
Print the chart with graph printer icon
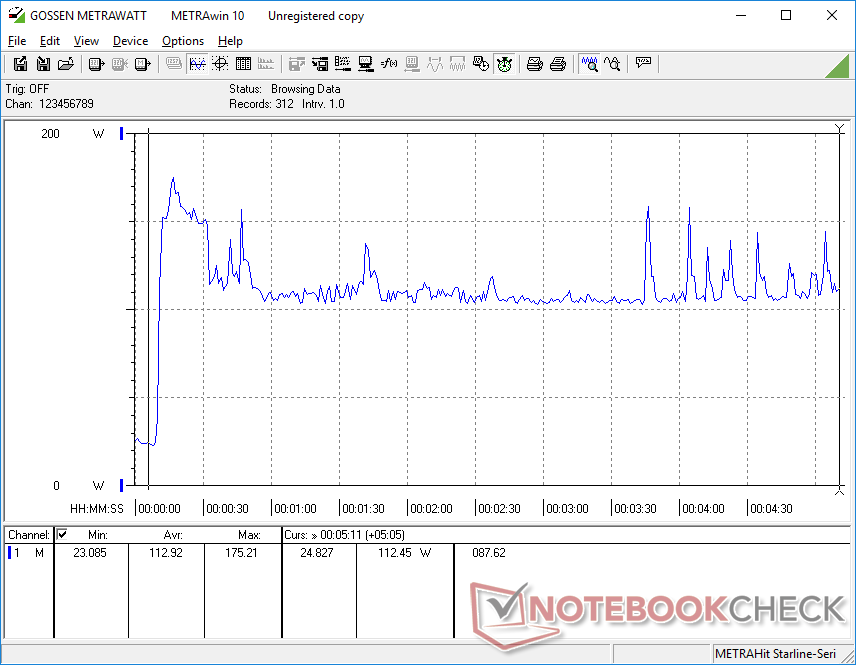click(534, 64)
